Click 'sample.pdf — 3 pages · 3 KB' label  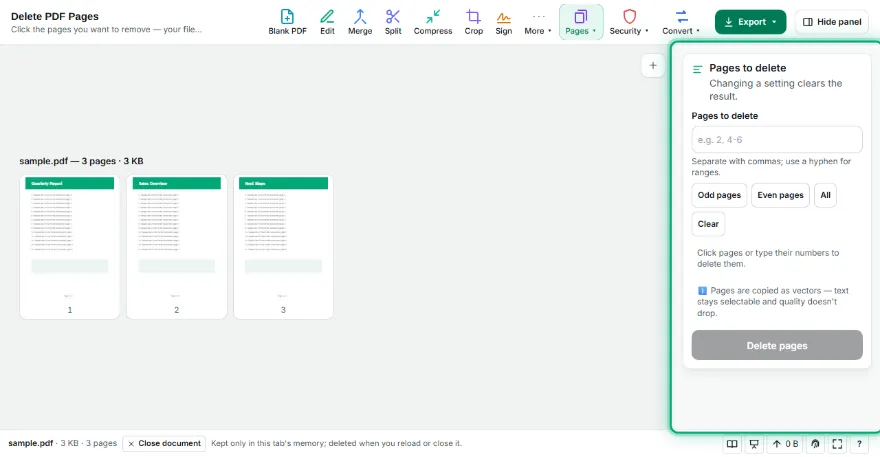[81, 161]
